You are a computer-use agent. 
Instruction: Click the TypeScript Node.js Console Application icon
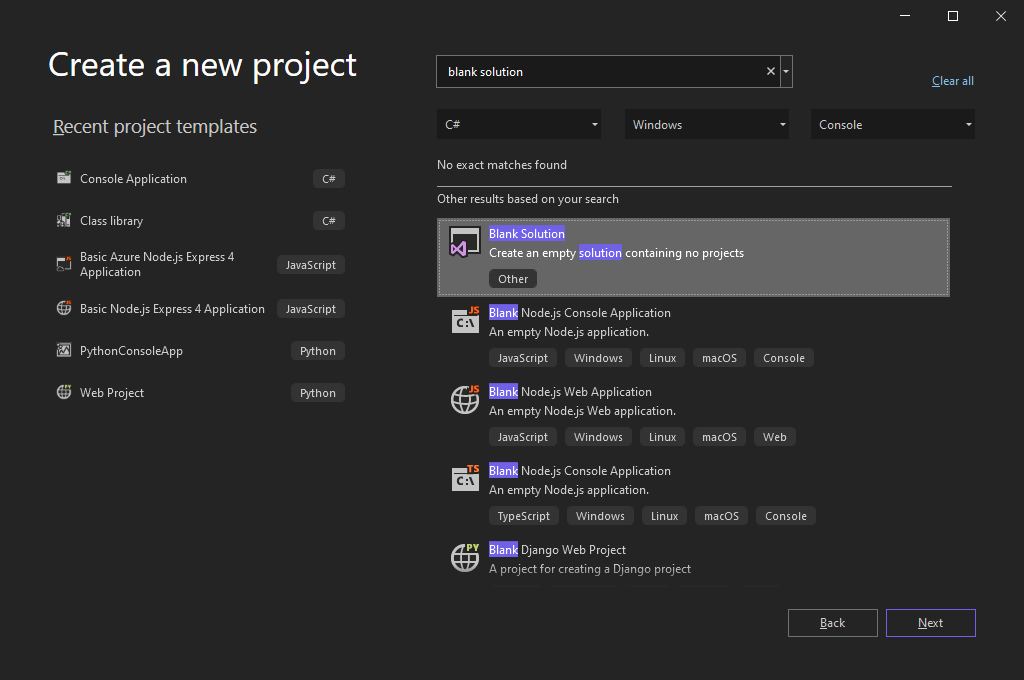pyautogui.click(x=465, y=478)
